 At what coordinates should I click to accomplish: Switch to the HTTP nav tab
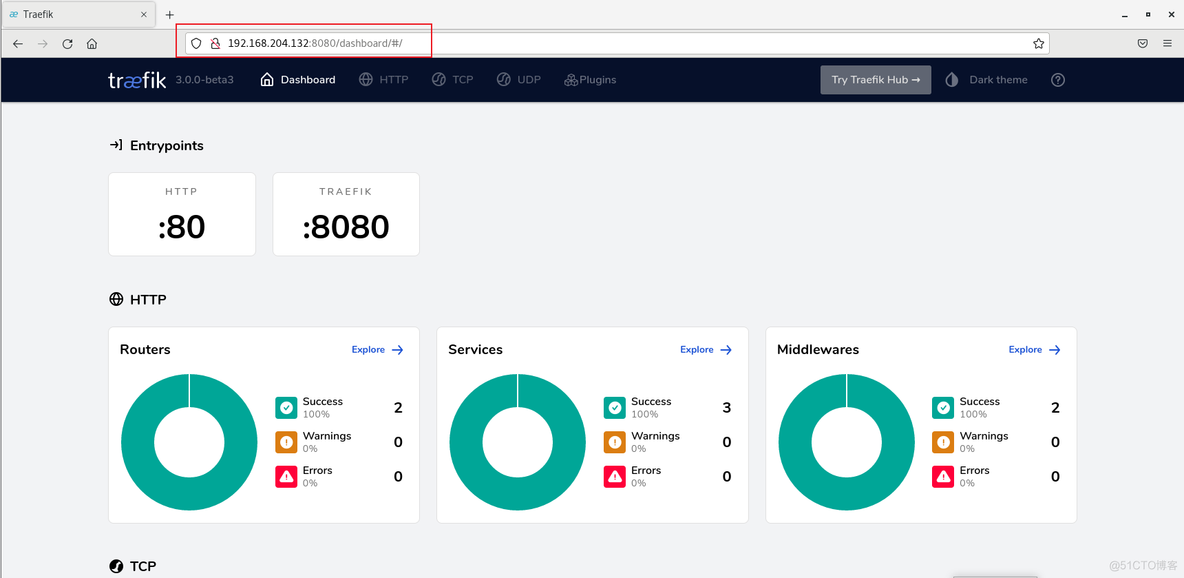pos(384,80)
